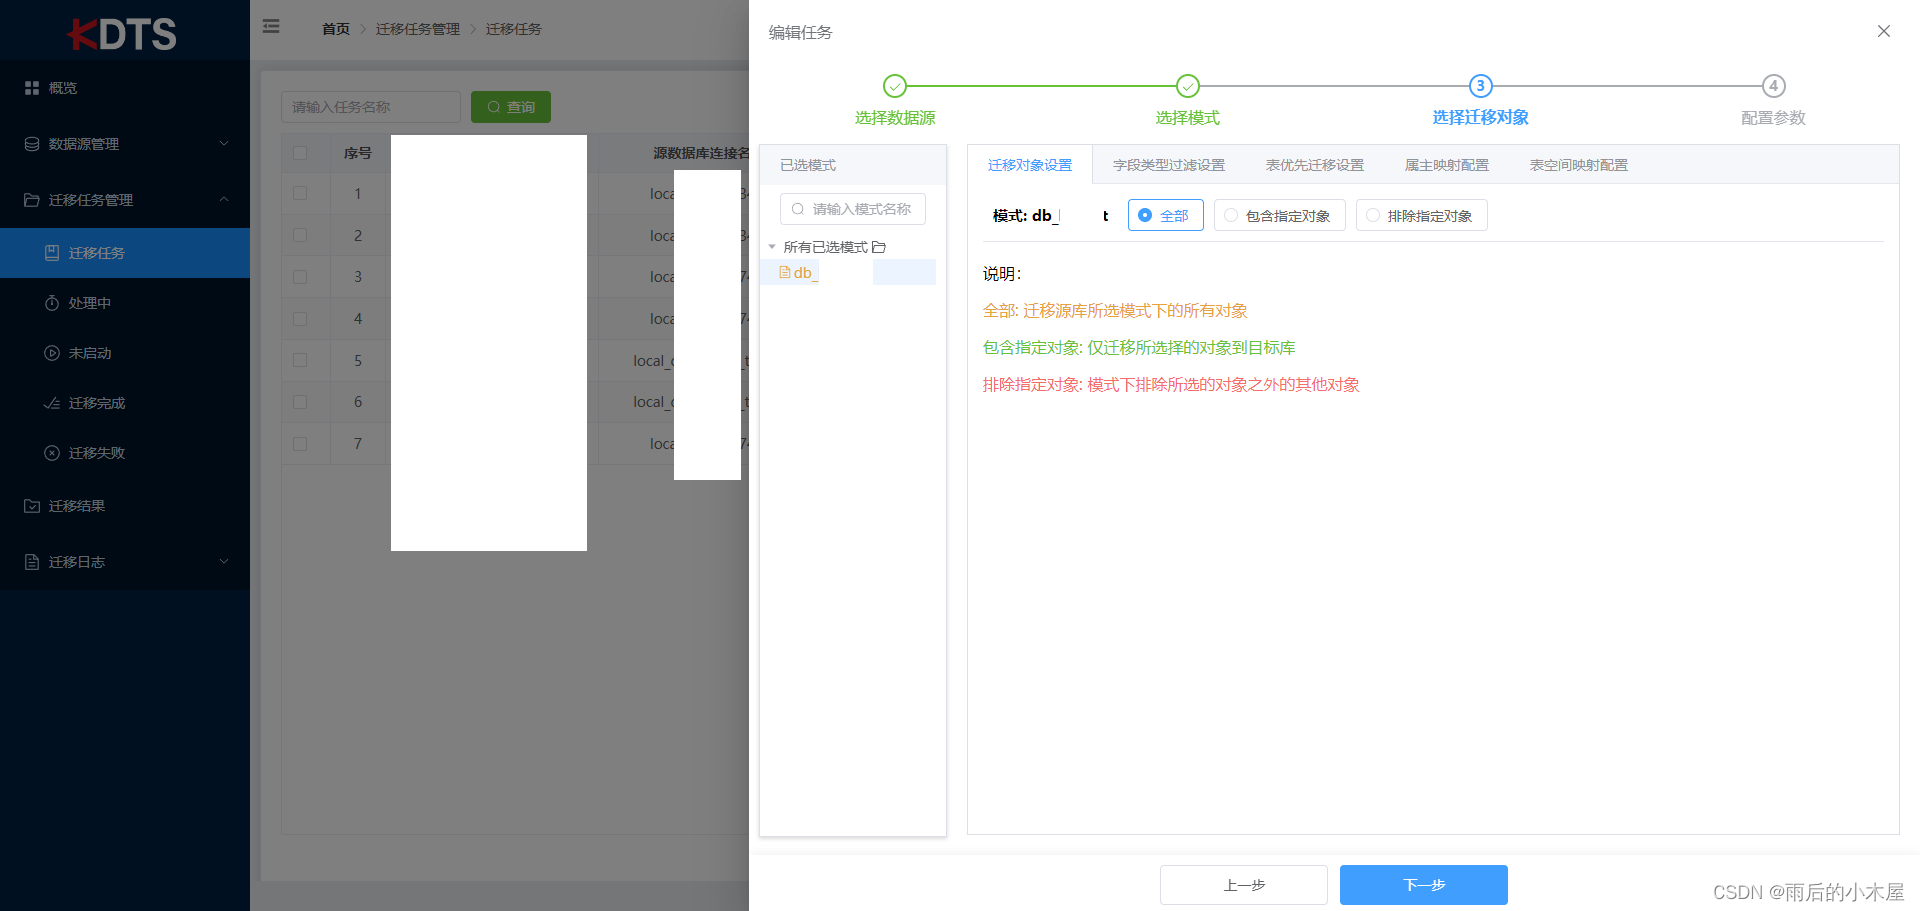Switch to the 迁移对象设置 tab
This screenshot has width=1920, height=911.
pos(1030,165)
